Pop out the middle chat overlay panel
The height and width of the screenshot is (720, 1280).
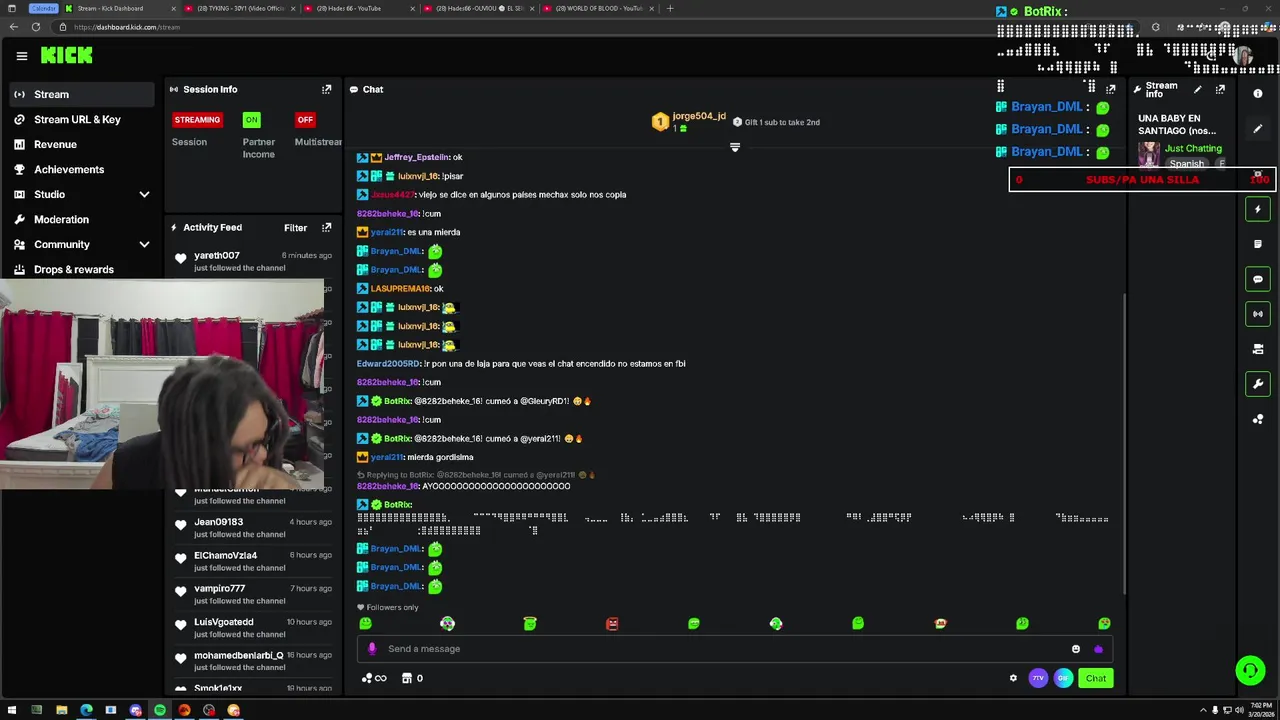coord(1110,89)
